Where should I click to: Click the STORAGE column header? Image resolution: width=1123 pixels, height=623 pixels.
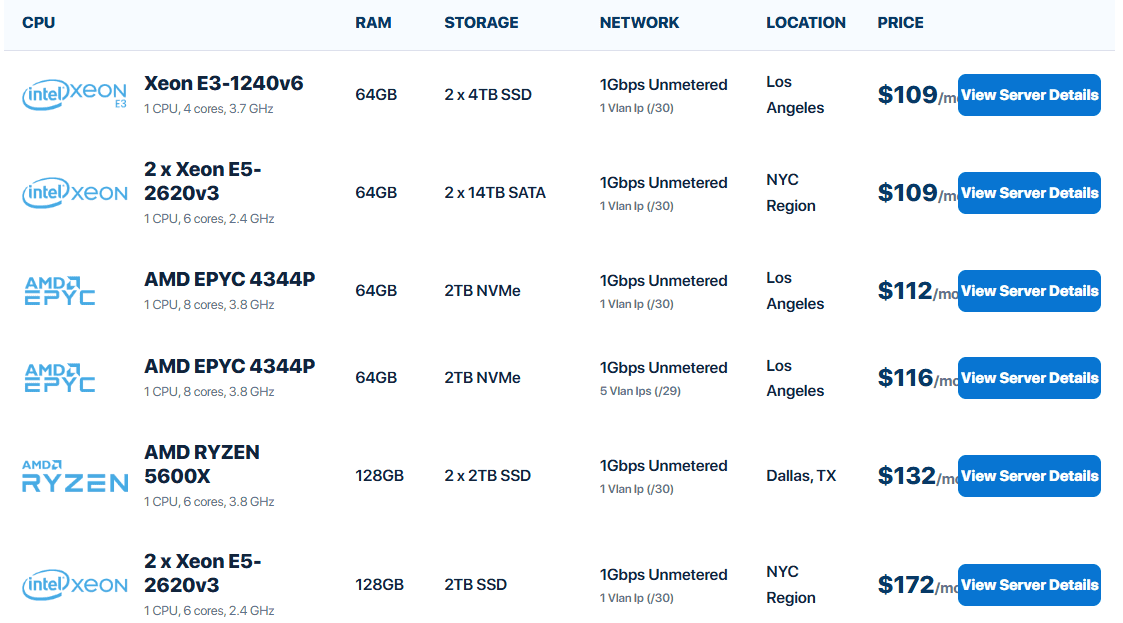[481, 23]
